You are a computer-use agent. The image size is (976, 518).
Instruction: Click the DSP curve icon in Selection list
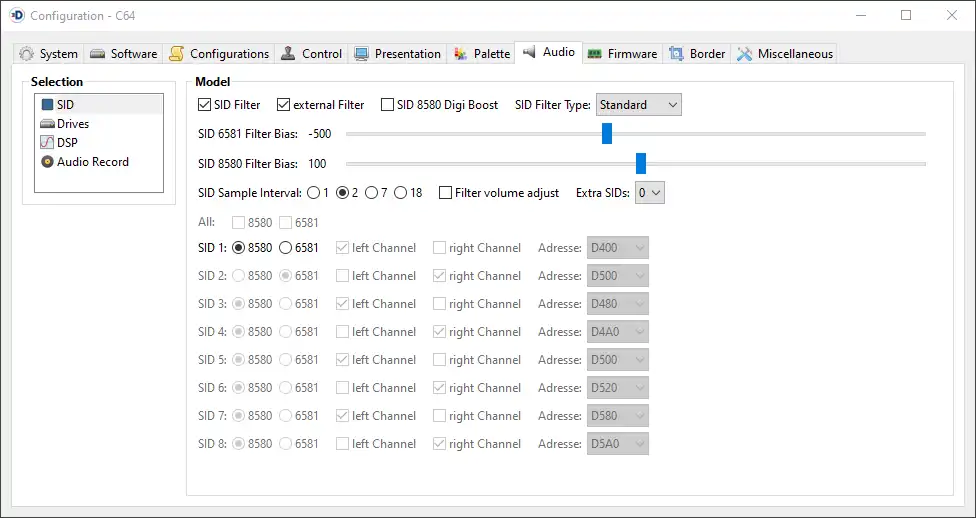47,143
